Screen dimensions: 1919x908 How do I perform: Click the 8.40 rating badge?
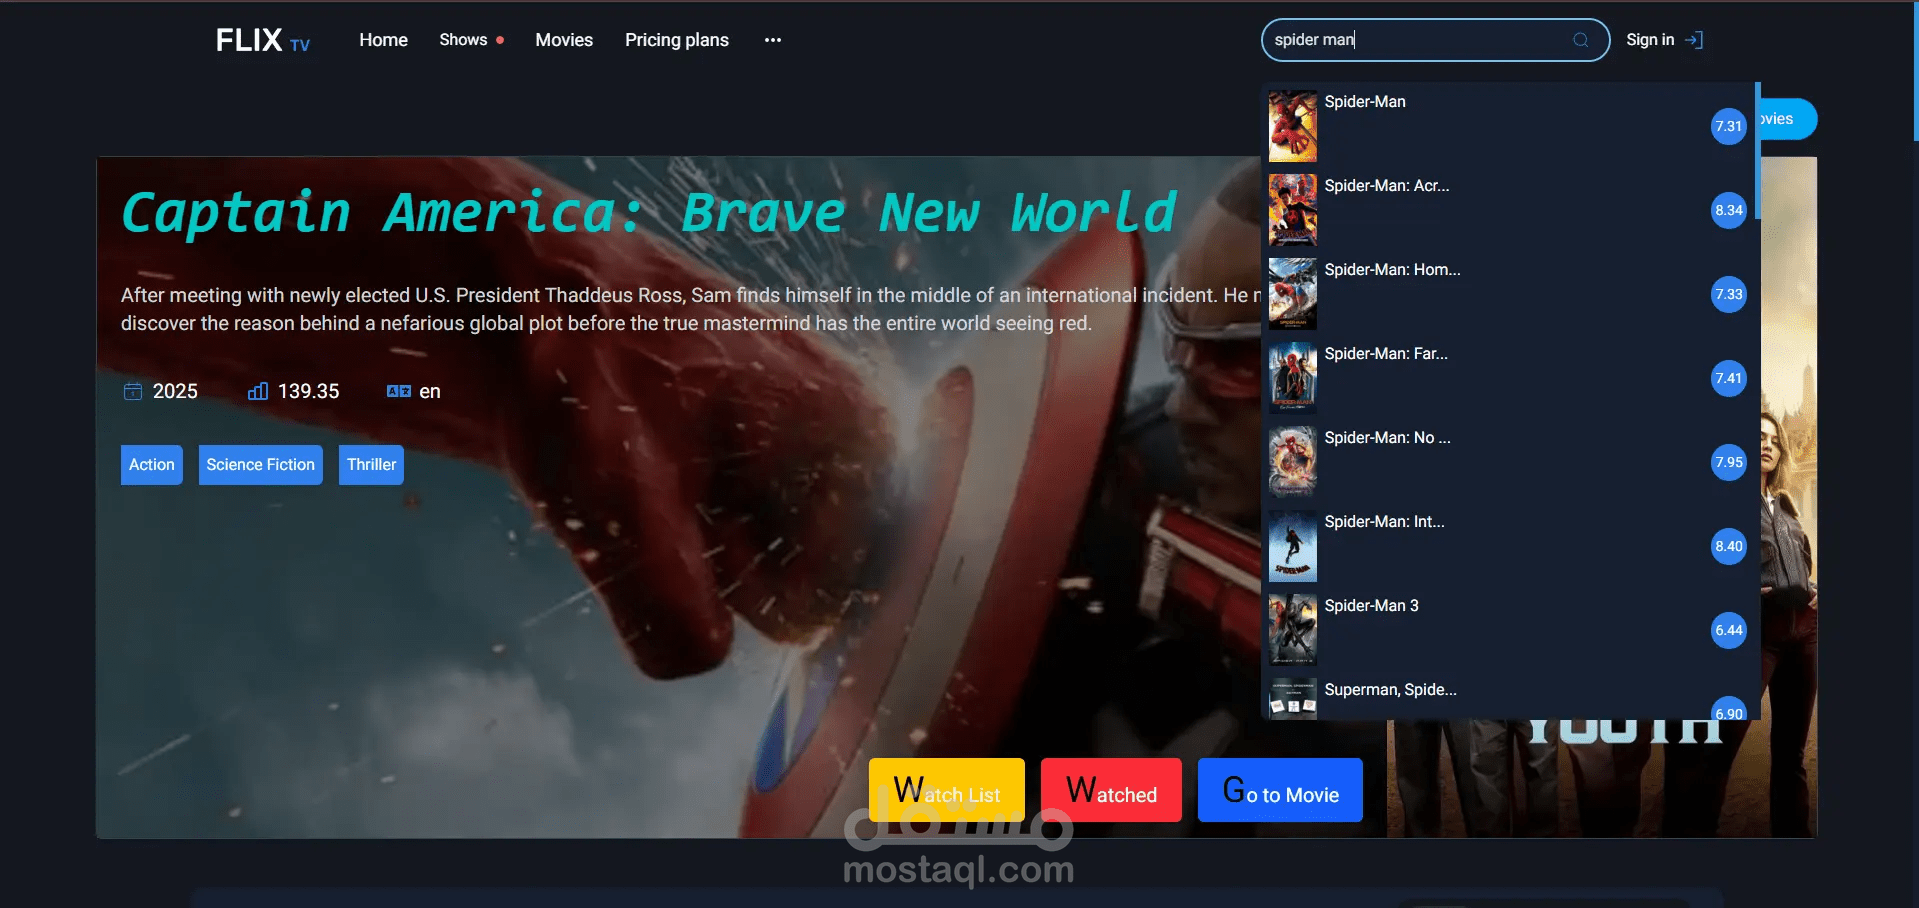tap(1728, 546)
